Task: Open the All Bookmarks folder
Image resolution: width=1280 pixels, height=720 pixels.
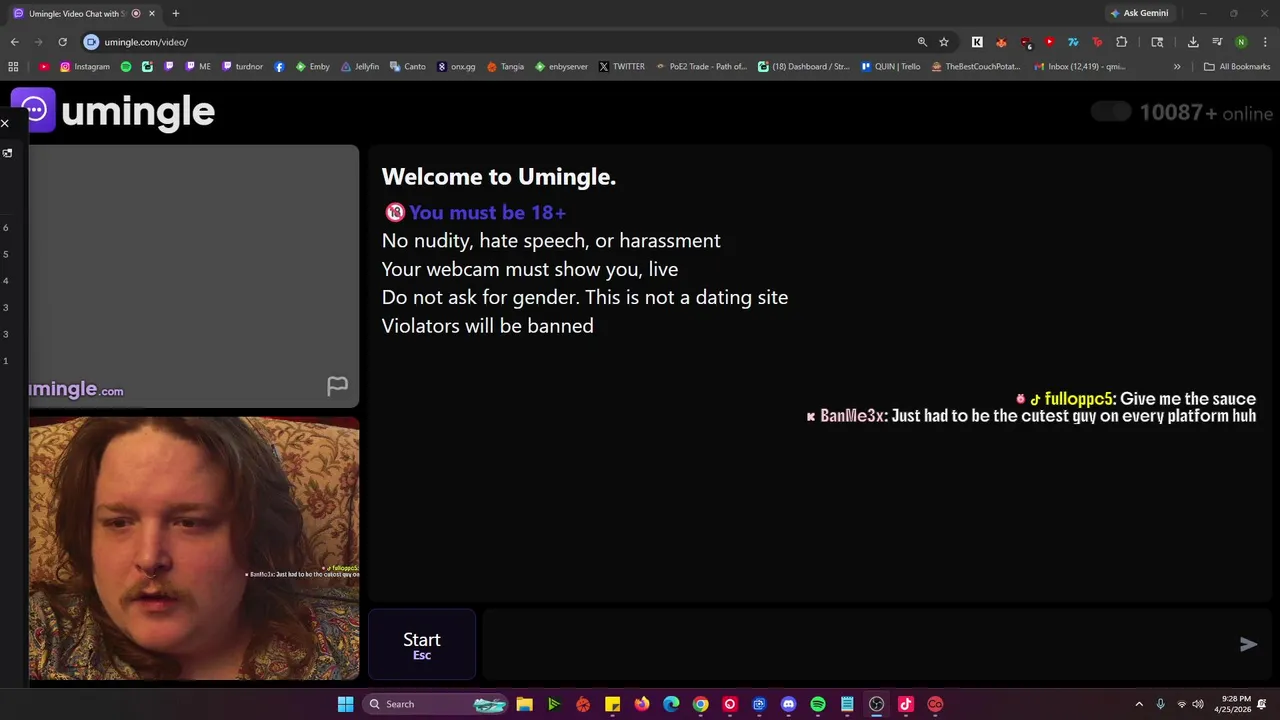Action: pyautogui.click(x=1237, y=67)
